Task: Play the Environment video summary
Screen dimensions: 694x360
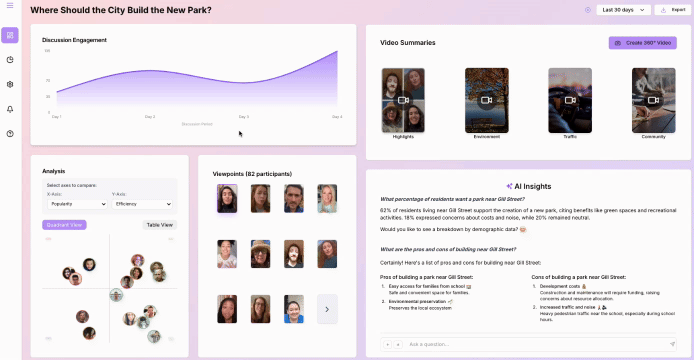Action: (487, 101)
